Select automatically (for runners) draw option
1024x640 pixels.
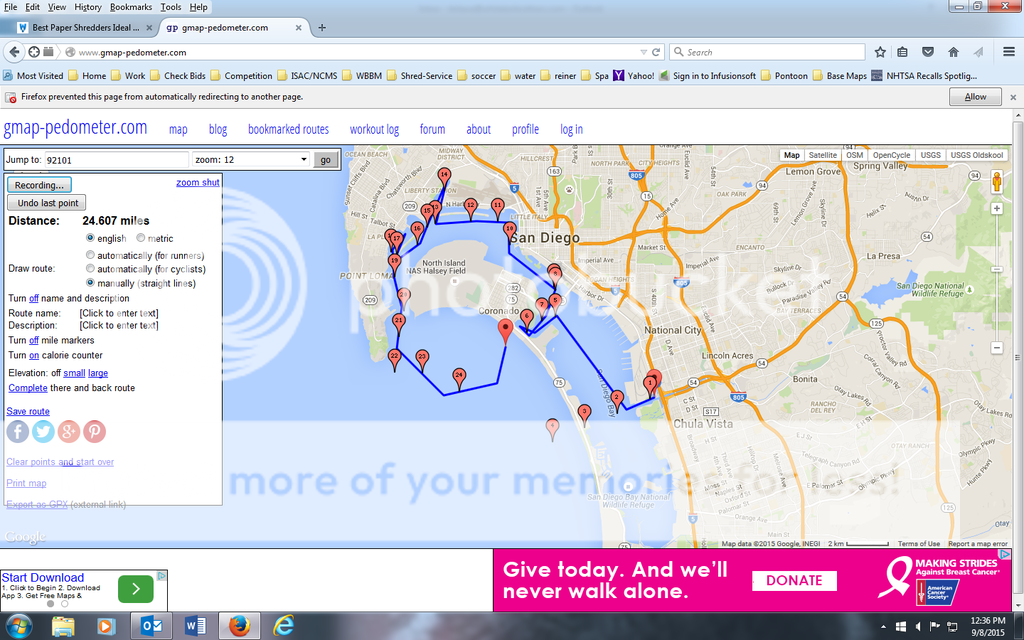91,254
